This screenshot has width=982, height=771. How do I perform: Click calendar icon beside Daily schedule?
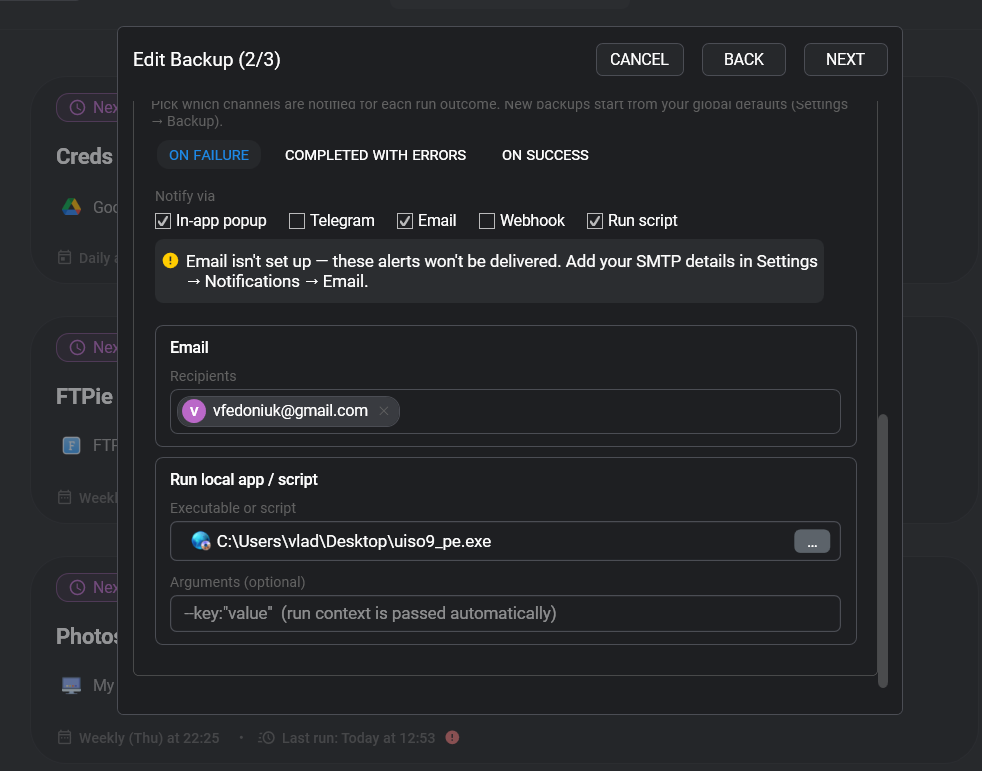click(x=65, y=257)
